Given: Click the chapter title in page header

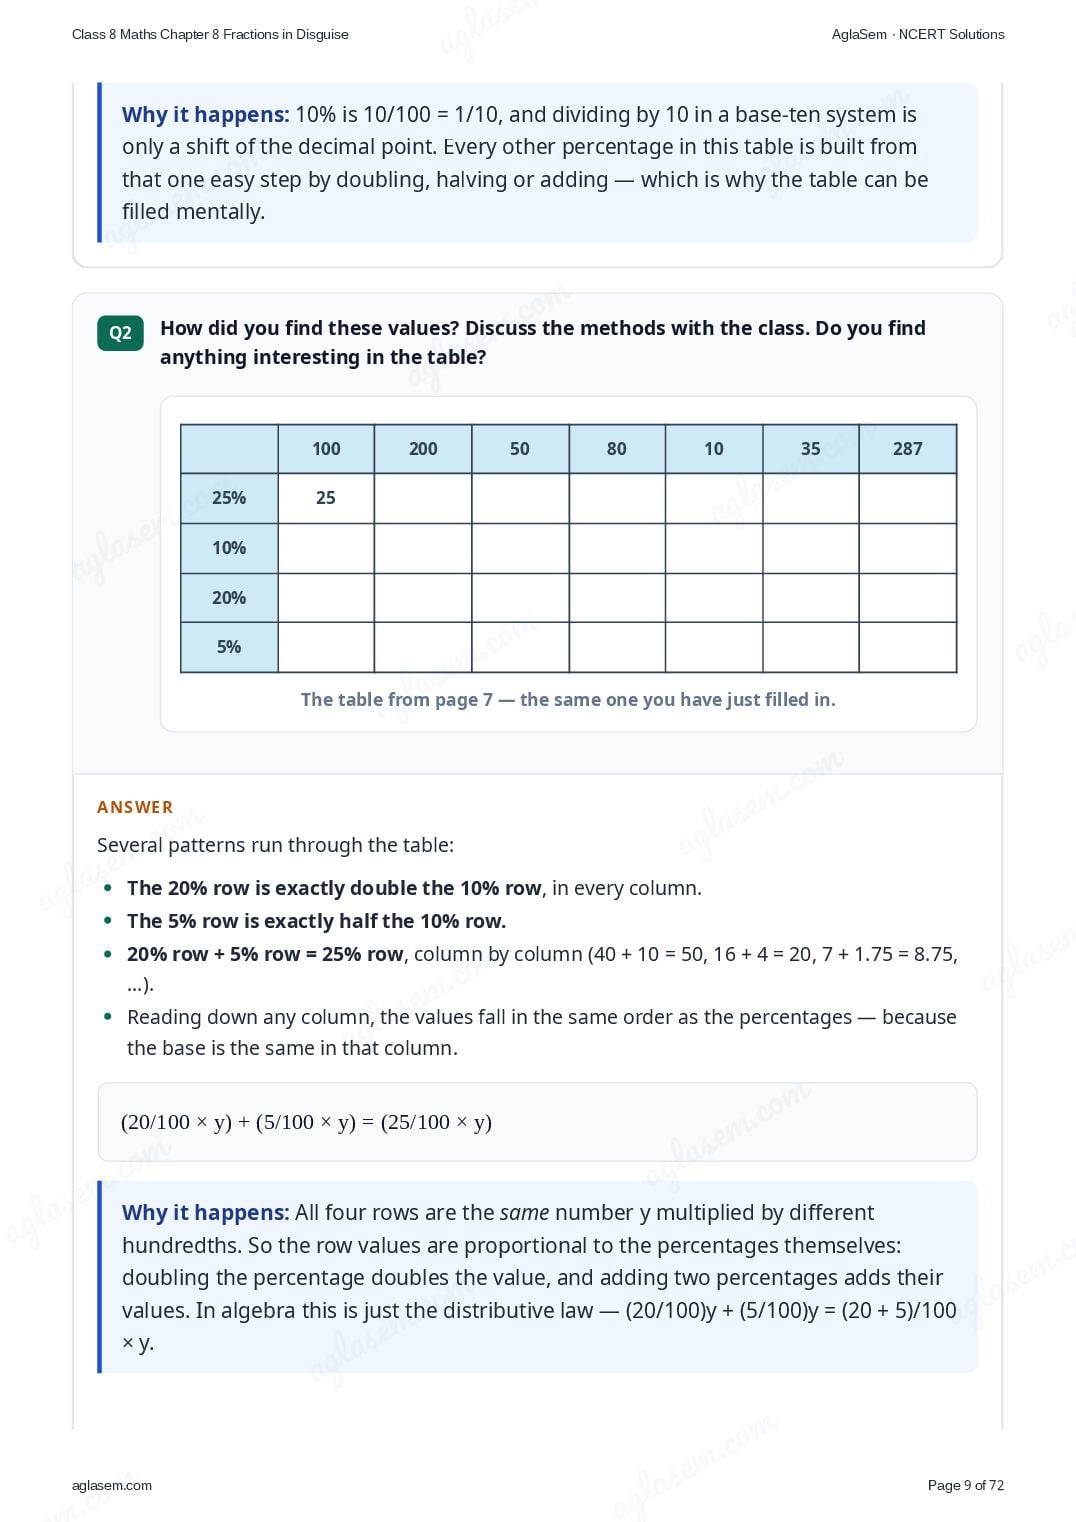Looking at the screenshot, I should pyautogui.click(x=210, y=34).
